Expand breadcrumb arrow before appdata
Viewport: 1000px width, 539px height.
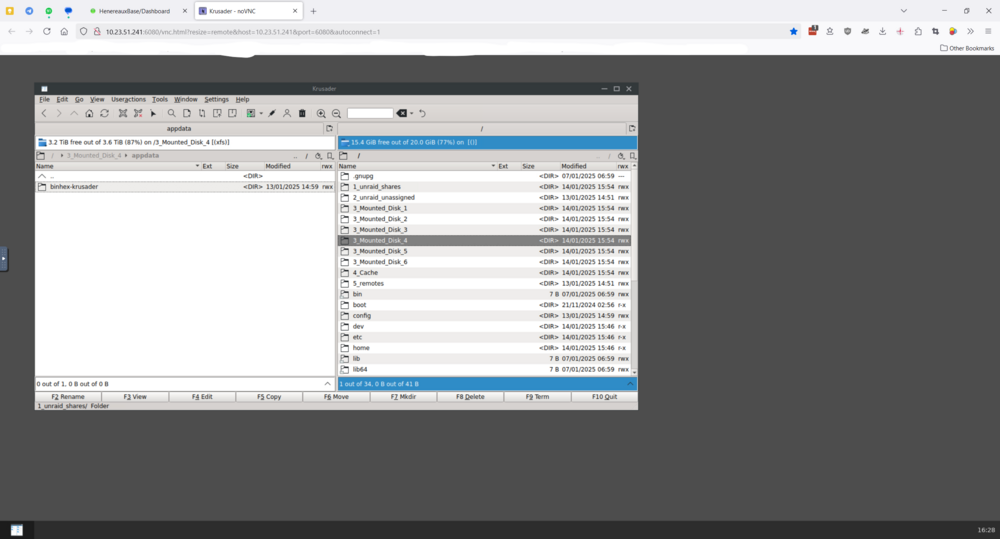tap(126, 156)
